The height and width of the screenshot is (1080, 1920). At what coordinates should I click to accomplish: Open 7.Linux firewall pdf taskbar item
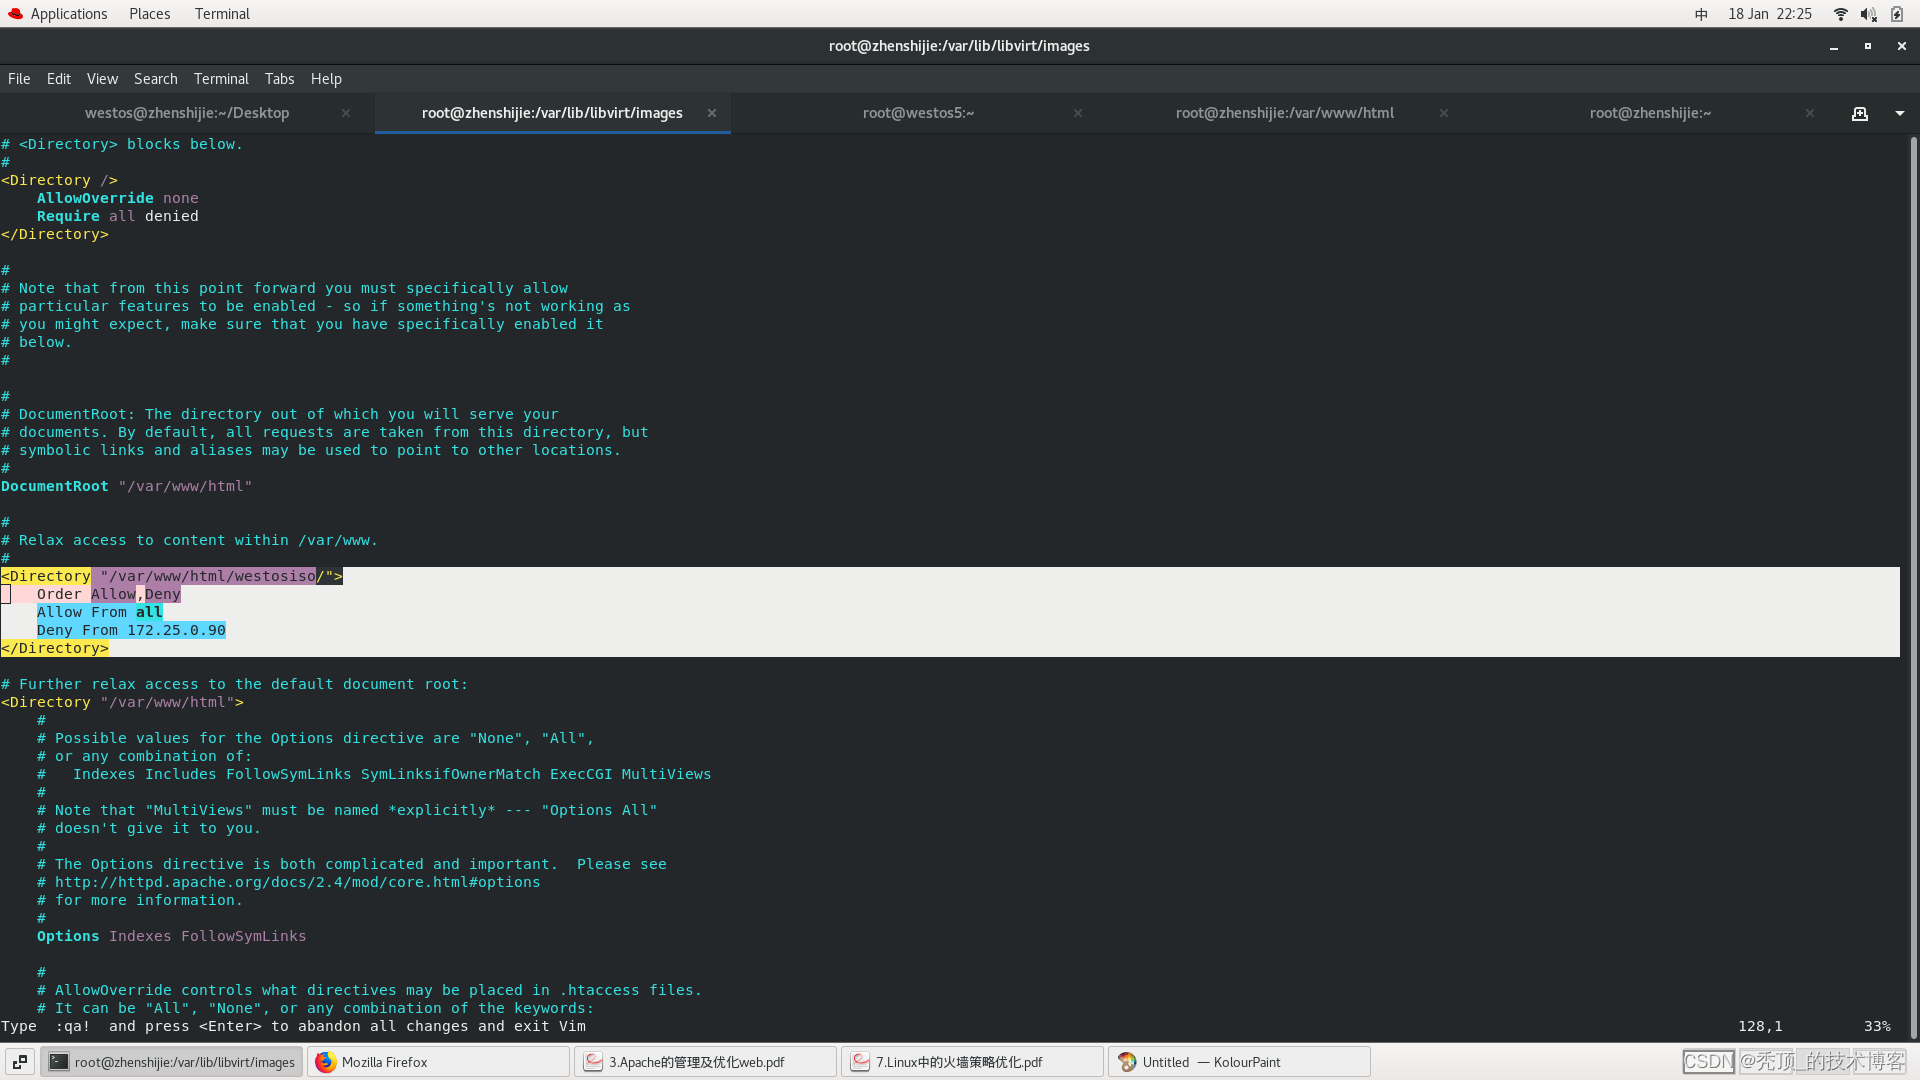[972, 1062]
